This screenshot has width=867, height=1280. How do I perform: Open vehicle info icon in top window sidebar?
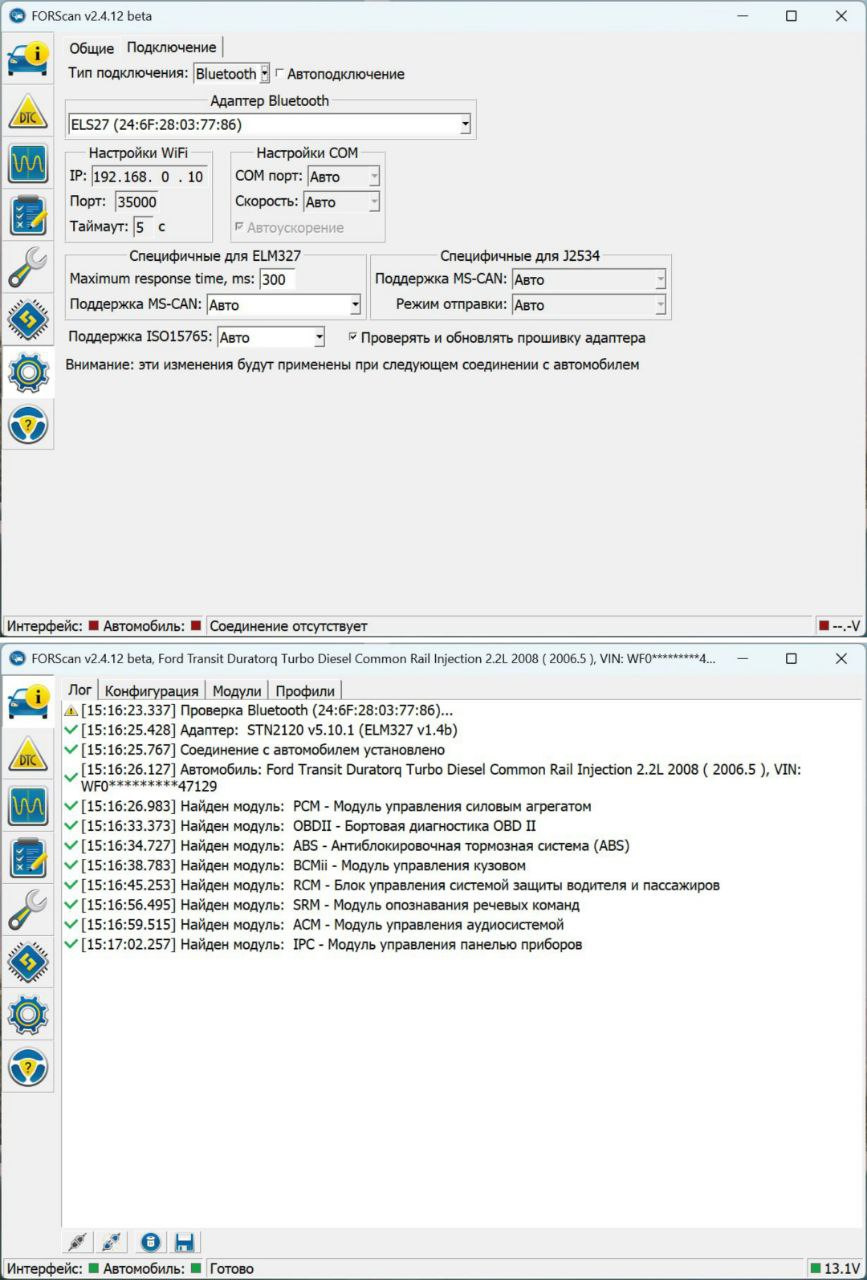tap(28, 59)
